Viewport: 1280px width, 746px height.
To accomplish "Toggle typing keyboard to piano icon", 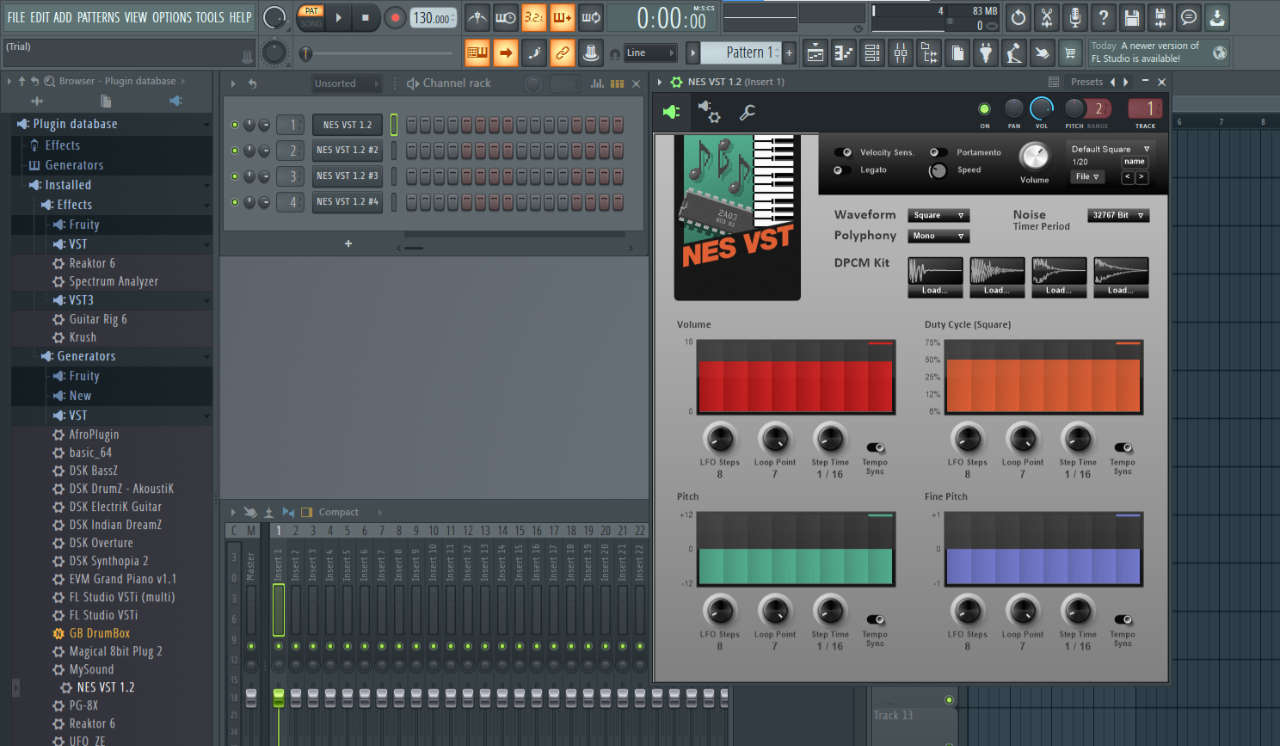I will [x=477, y=53].
